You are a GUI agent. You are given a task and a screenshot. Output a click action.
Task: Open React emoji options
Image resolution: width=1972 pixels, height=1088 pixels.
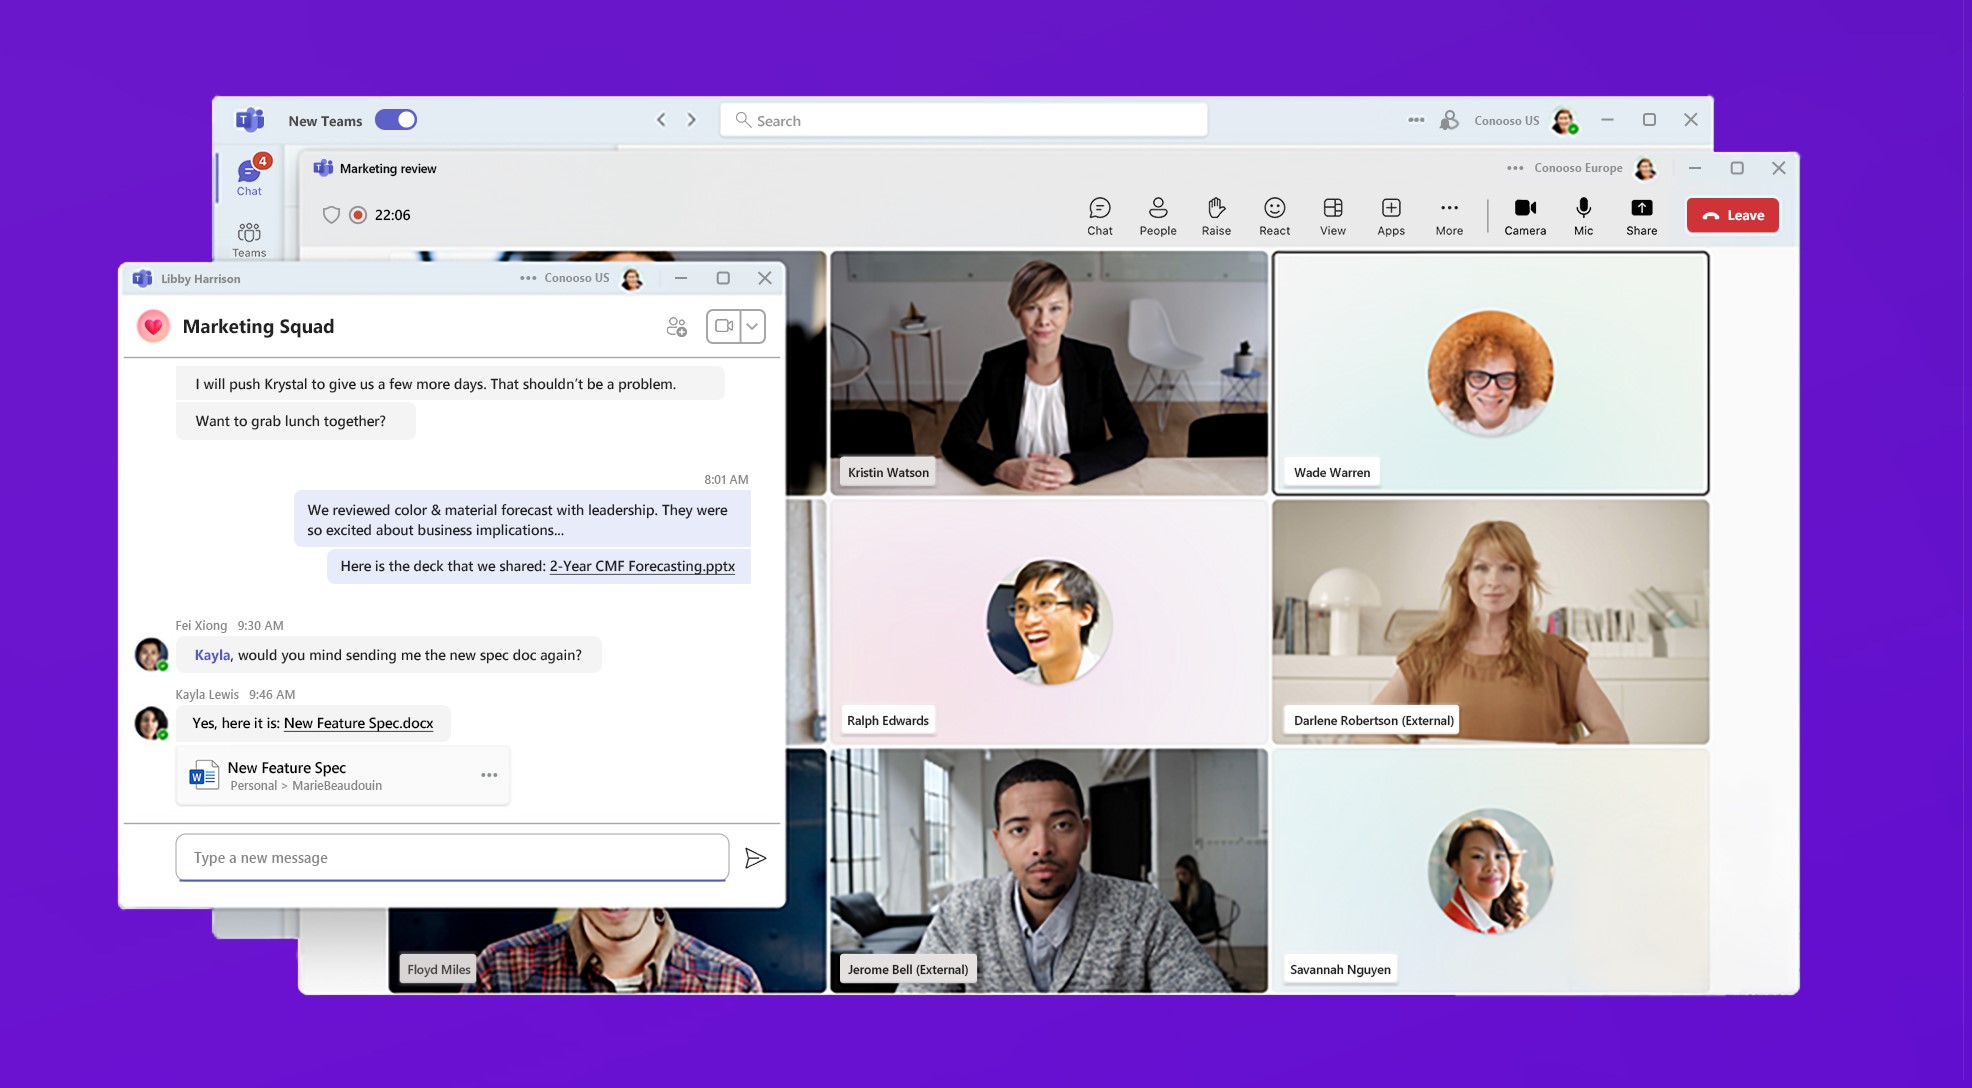(1274, 216)
